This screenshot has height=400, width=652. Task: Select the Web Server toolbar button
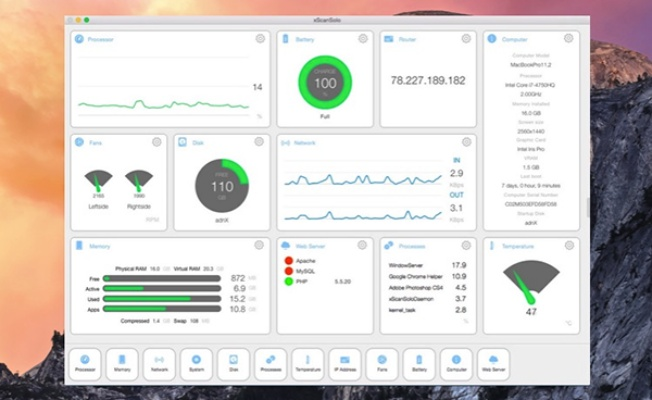[x=493, y=363]
